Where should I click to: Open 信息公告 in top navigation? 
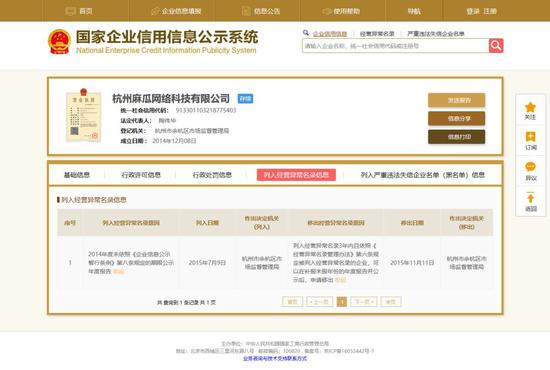coord(261,11)
